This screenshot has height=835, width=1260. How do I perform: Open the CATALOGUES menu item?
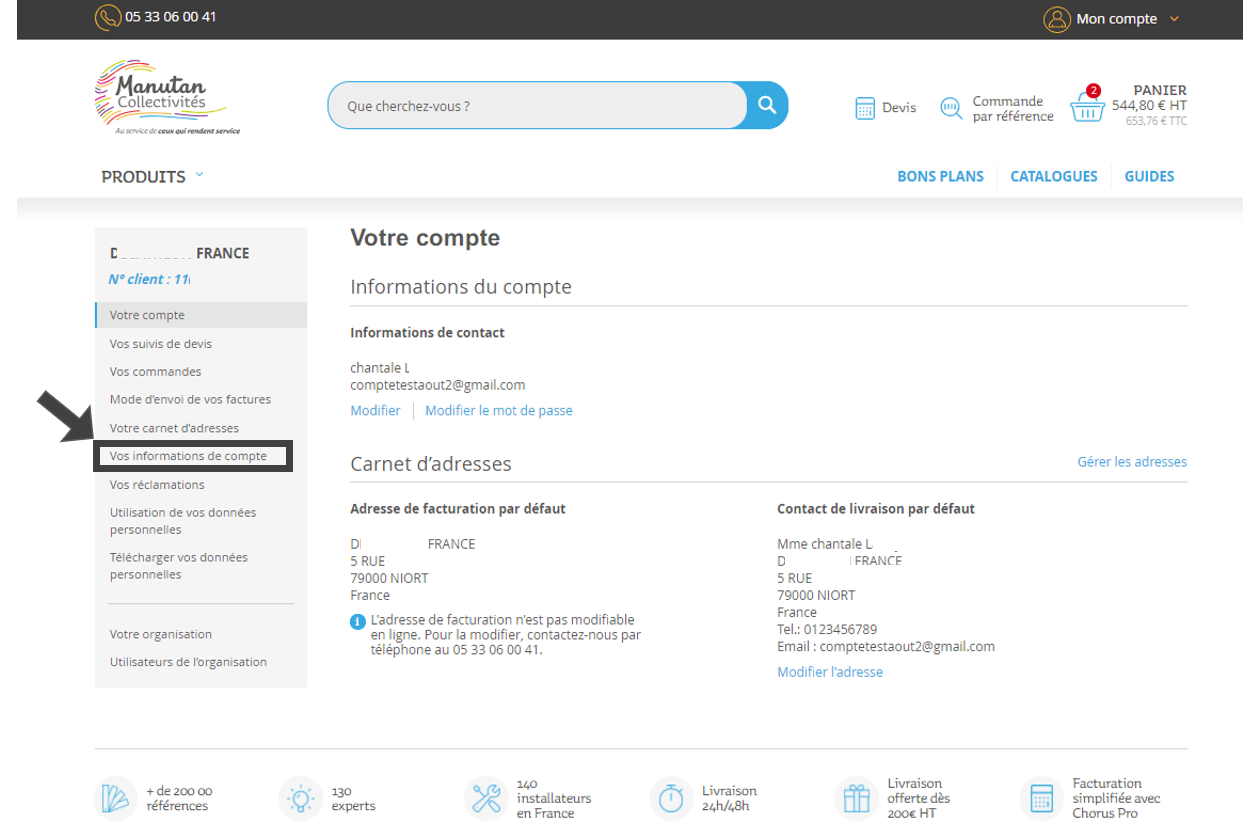(x=1053, y=176)
